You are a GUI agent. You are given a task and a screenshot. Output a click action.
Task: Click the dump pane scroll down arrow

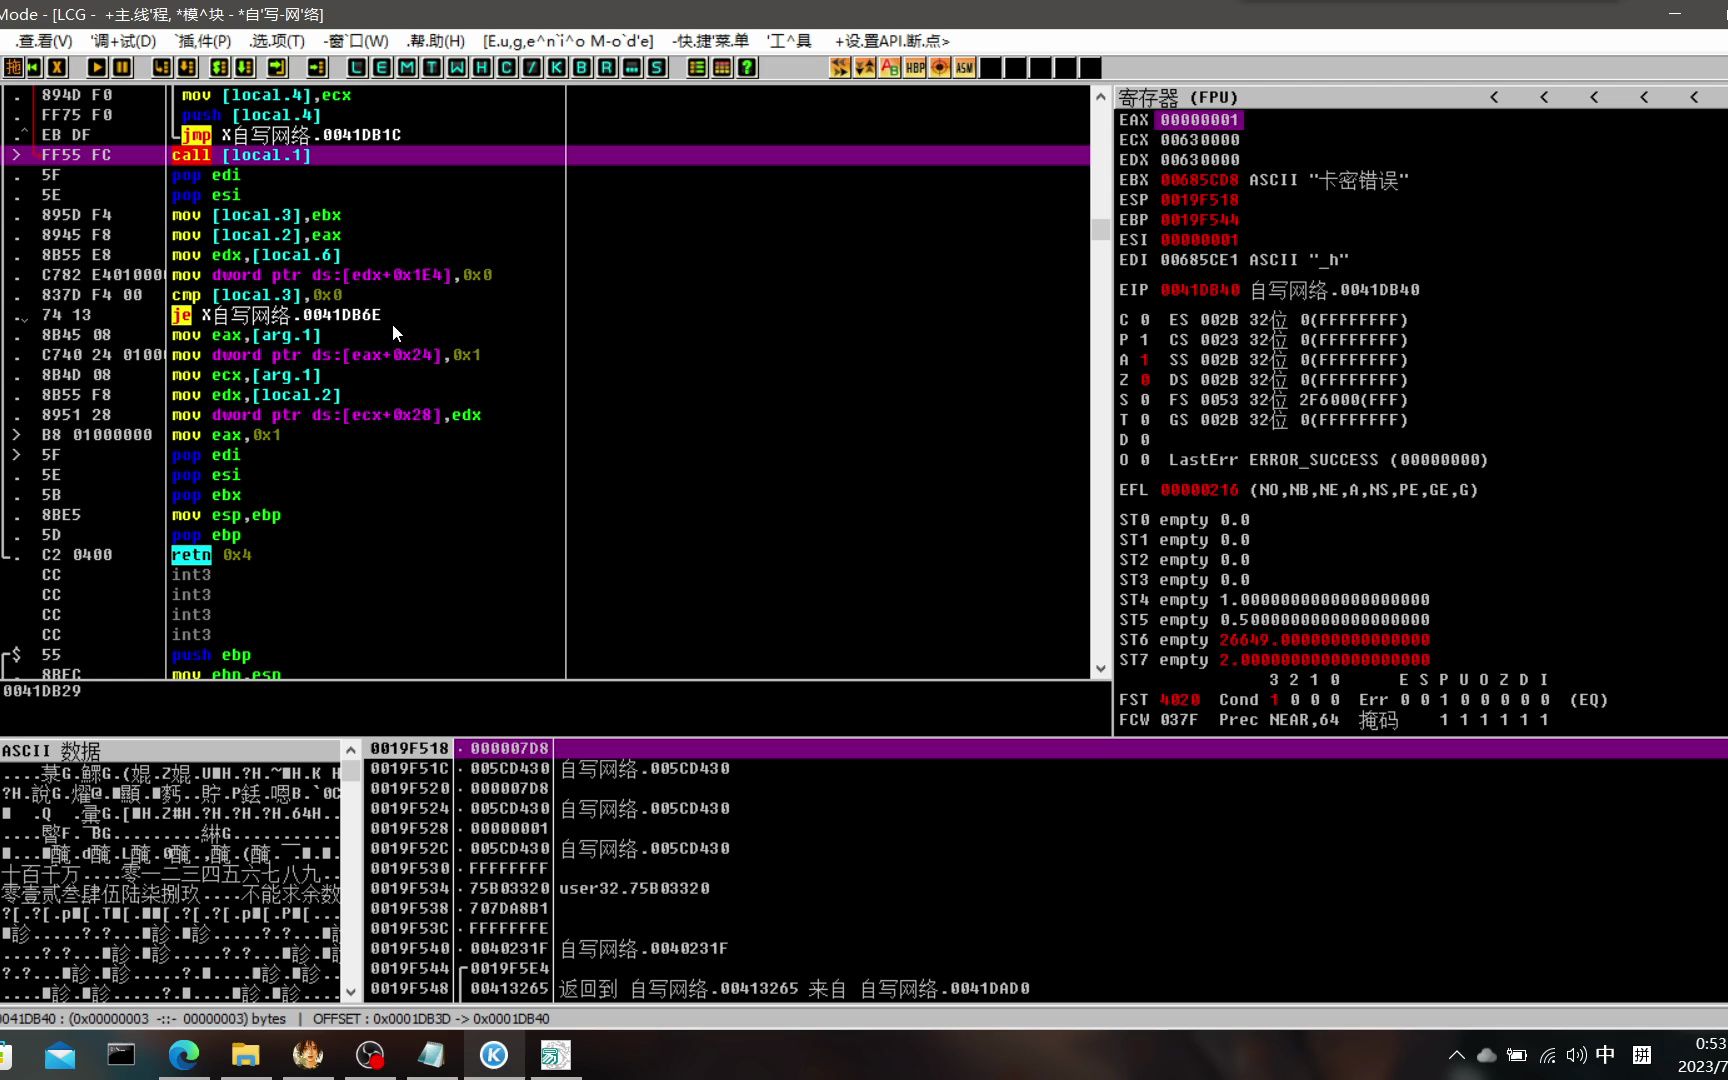pyautogui.click(x=351, y=992)
